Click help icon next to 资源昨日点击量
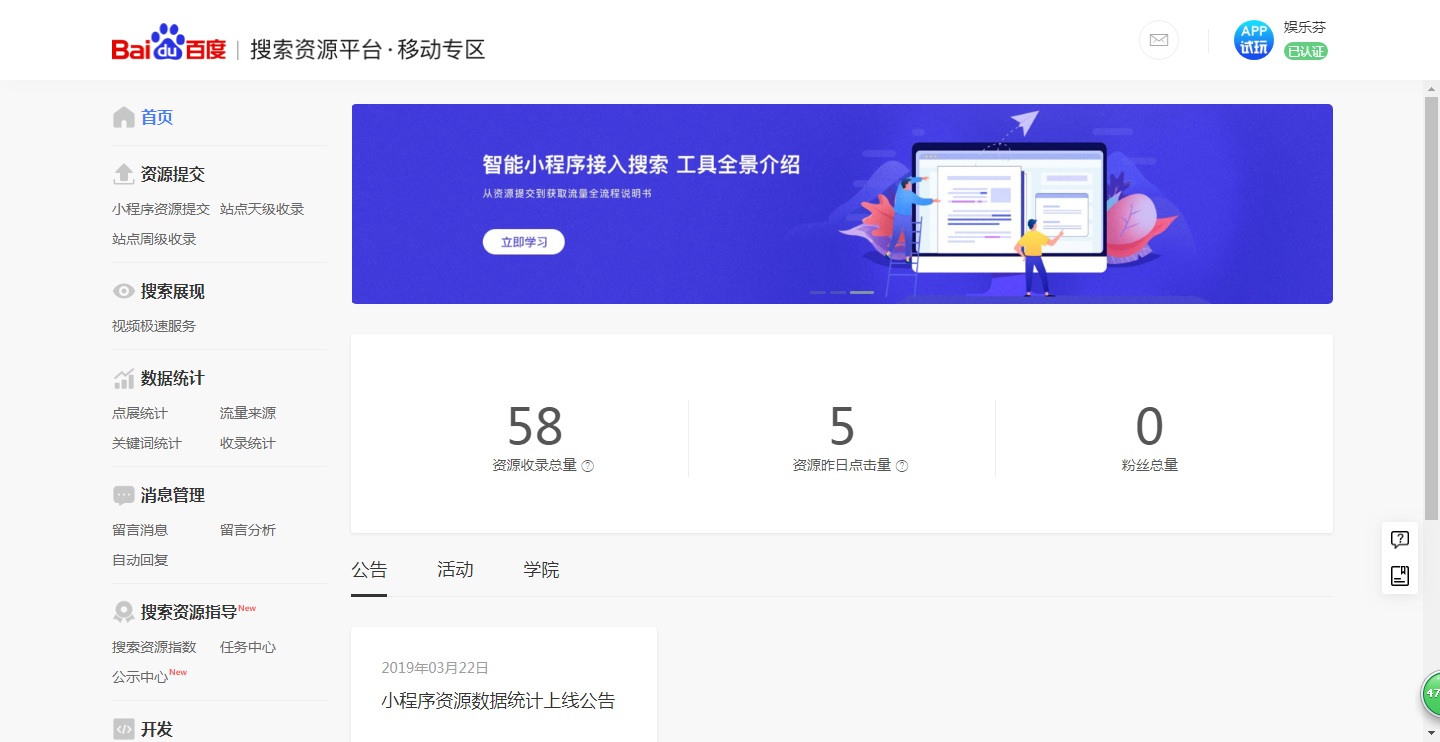 click(902, 466)
